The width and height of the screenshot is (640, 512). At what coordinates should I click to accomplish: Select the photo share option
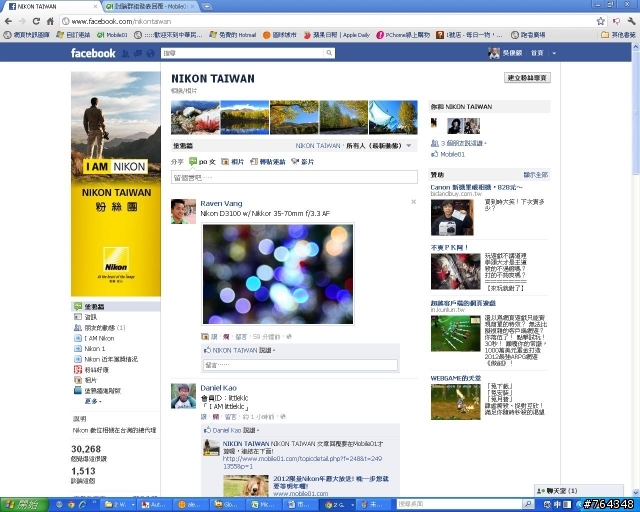click(x=232, y=162)
